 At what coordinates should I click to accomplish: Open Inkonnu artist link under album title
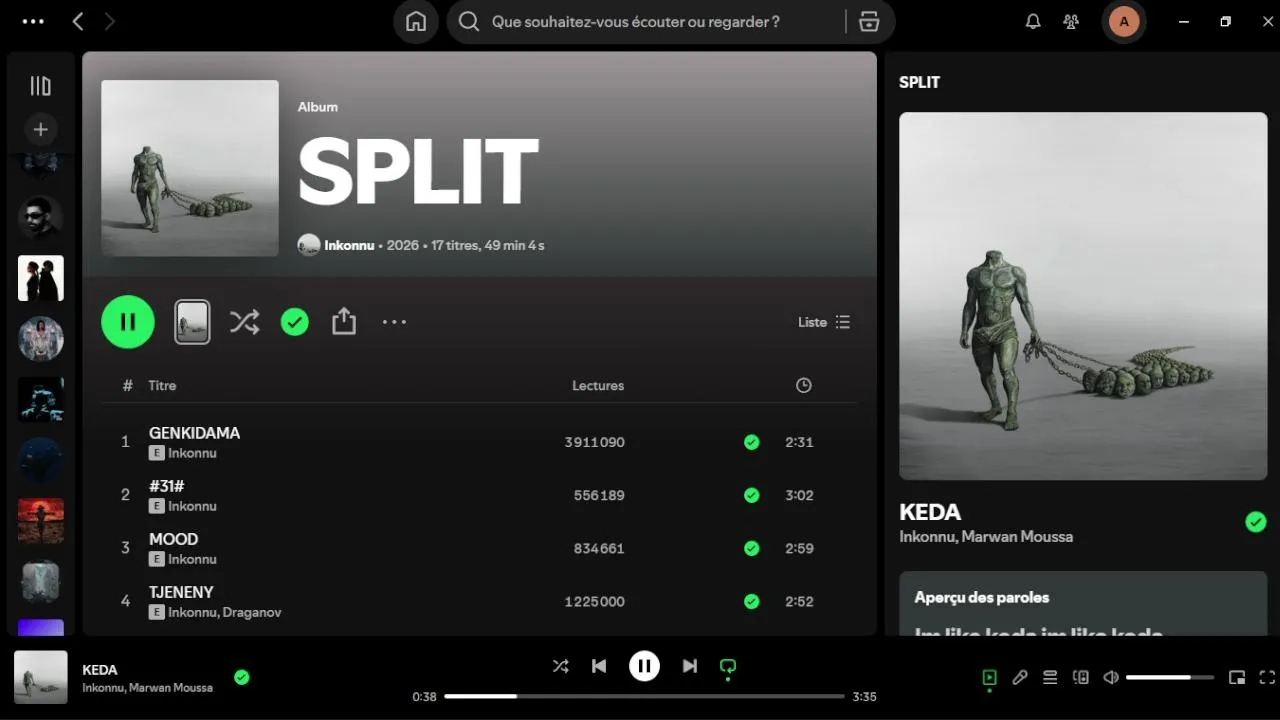350,245
